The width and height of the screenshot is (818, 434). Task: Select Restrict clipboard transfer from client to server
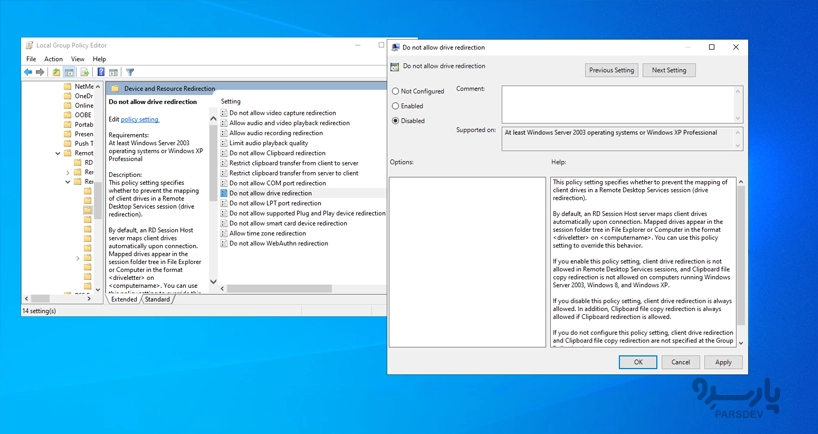[294, 163]
